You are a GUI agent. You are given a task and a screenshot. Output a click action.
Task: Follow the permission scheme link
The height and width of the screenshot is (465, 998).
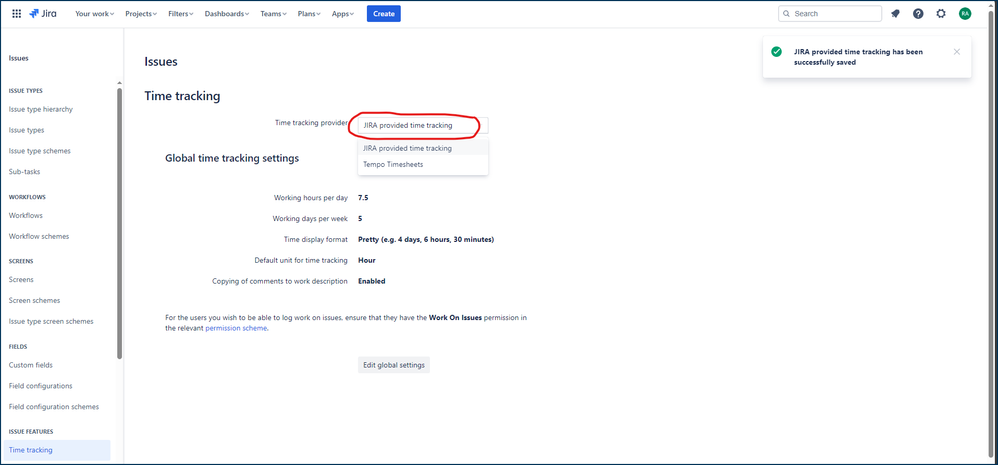[x=236, y=328]
